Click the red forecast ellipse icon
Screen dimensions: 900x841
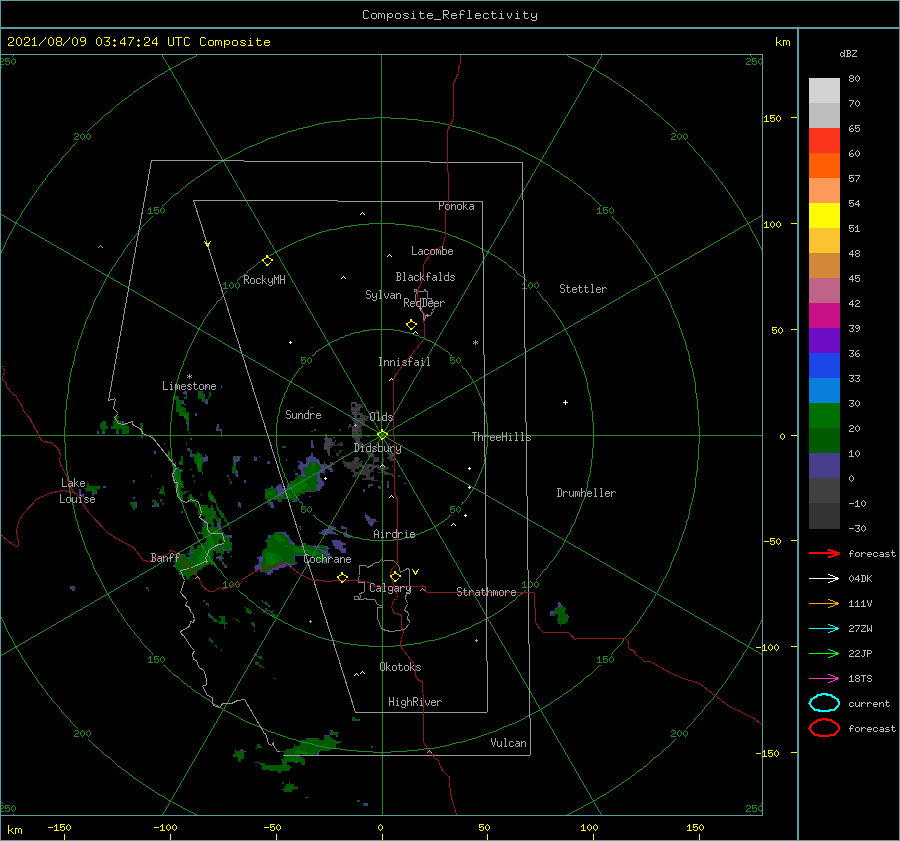pos(824,728)
